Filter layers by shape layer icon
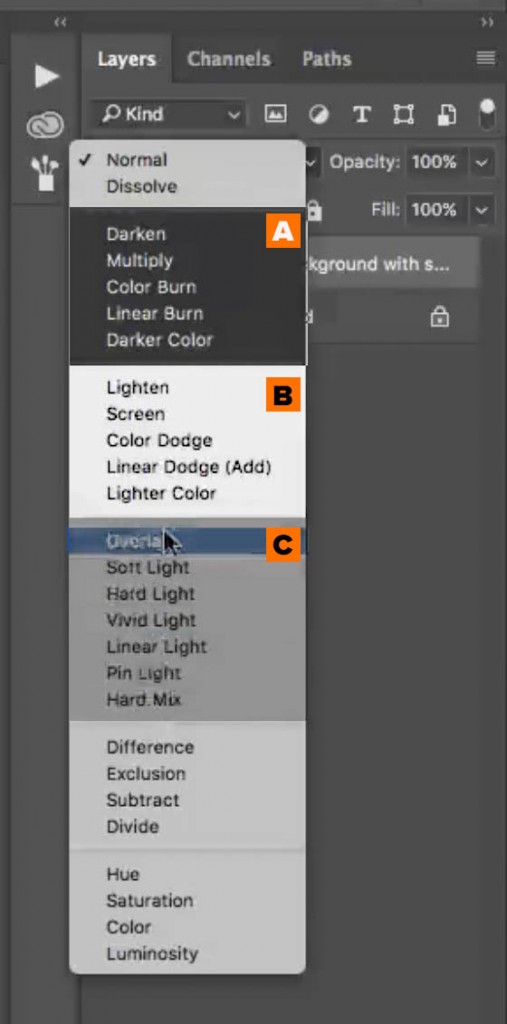Screen dimensions: 507x1024 coord(404,115)
